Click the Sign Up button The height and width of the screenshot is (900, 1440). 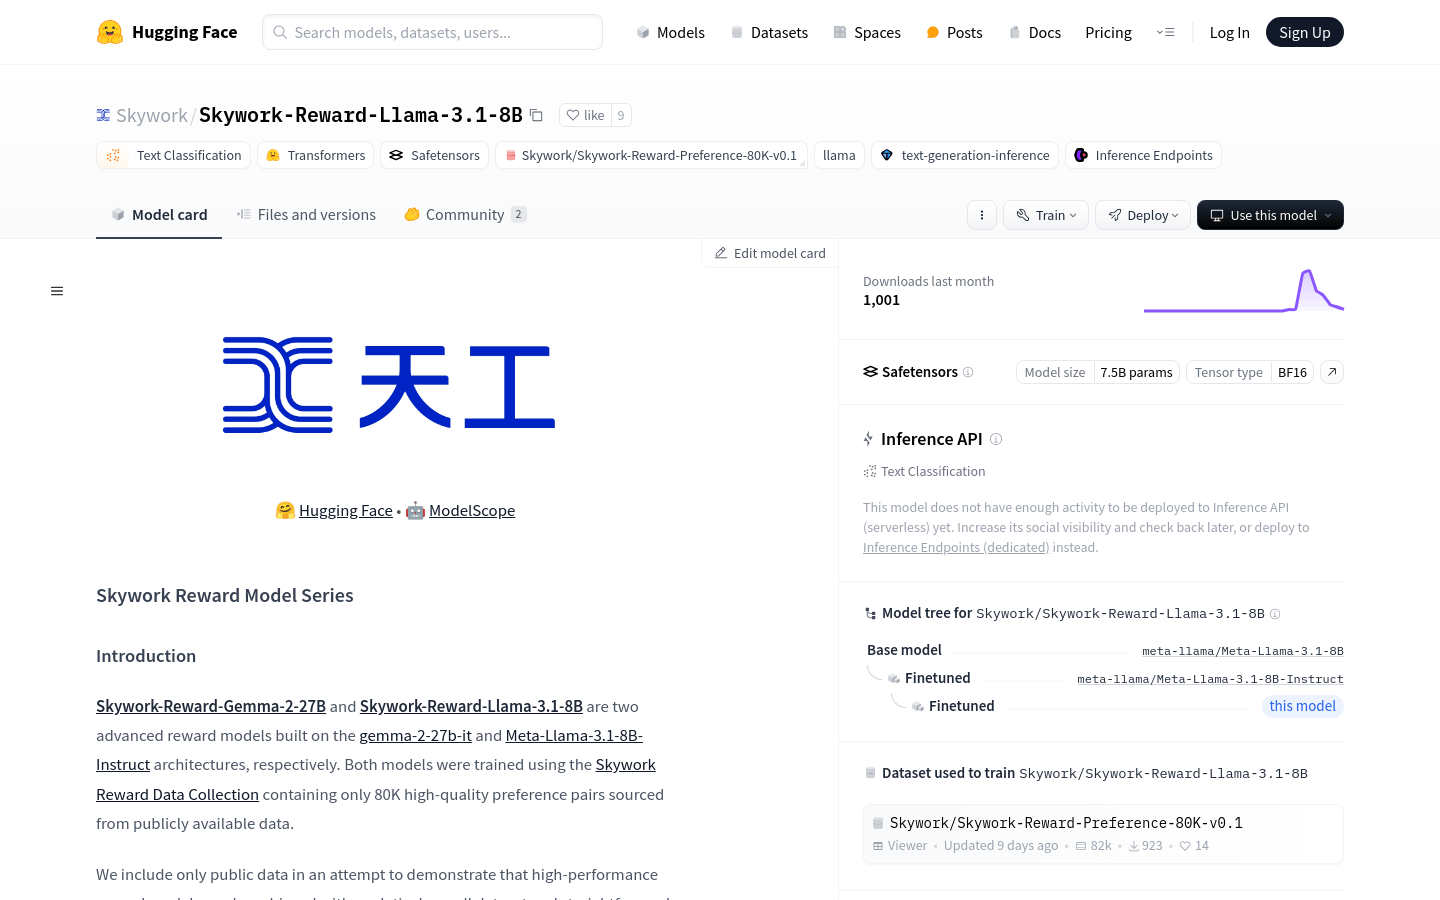coord(1305,32)
